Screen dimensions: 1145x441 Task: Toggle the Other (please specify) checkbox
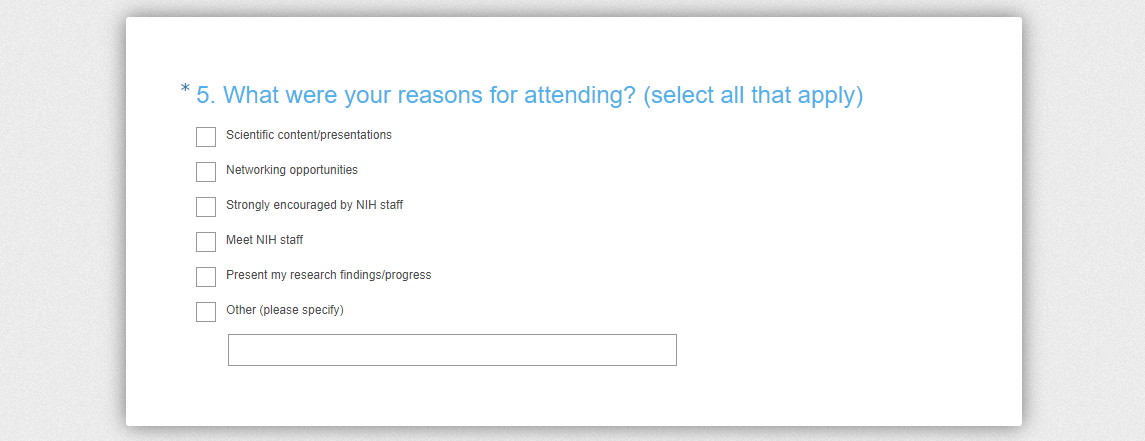pos(206,312)
